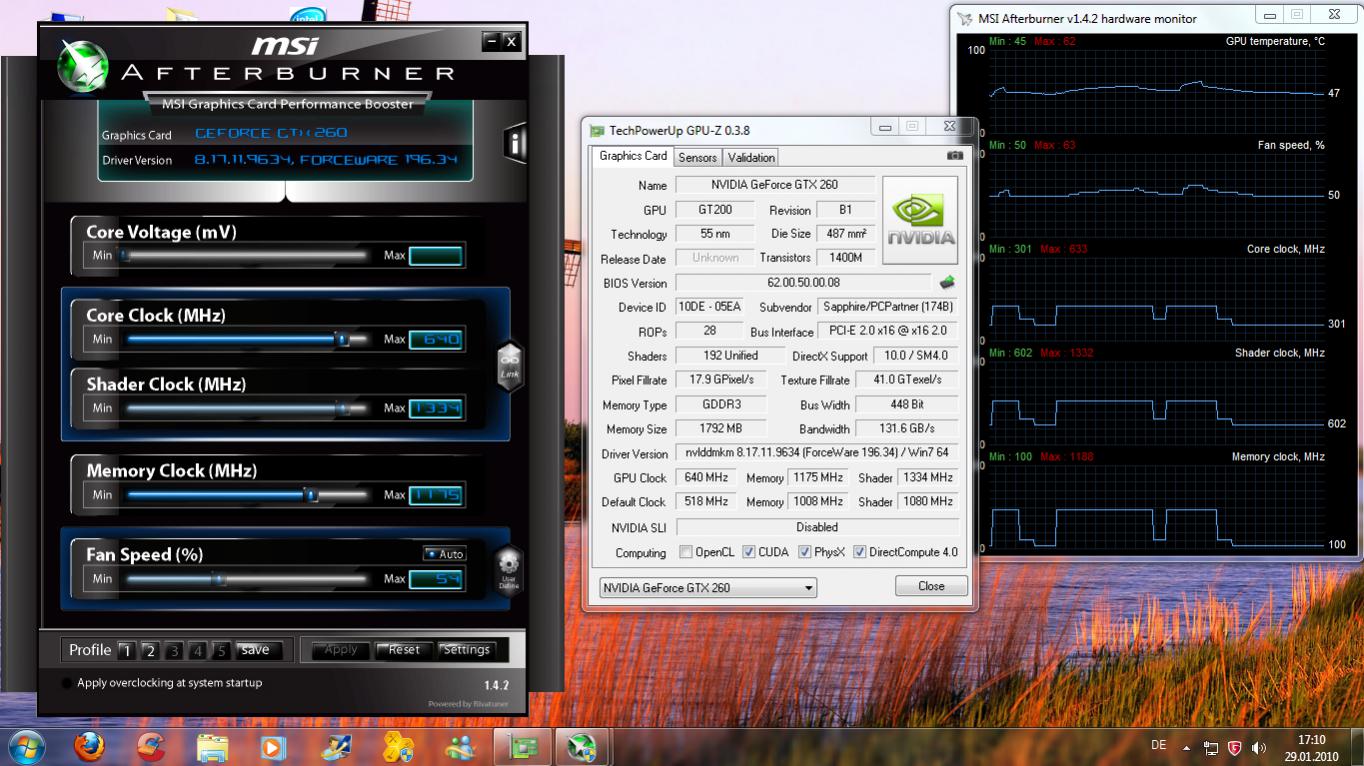The height and width of the screenshot is (766, 1364).
Task: Show hidden tray icons arrow
Action: (x=1187, y=747)
